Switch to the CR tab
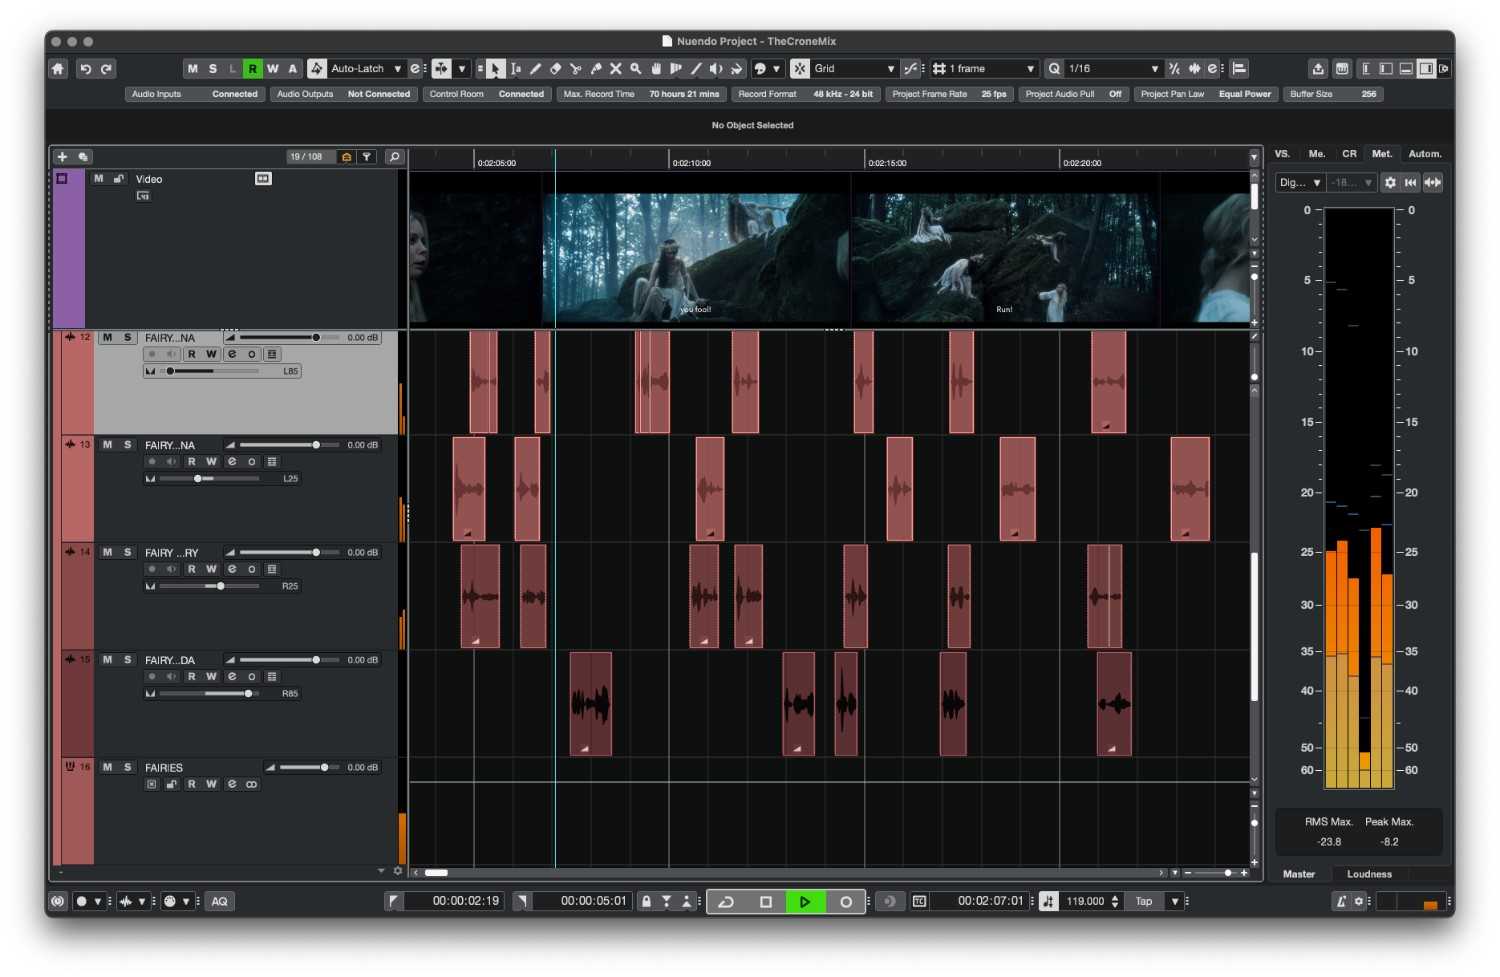Image resolution: width=1500 pixels, height=977 pixels. point(1349,154)
